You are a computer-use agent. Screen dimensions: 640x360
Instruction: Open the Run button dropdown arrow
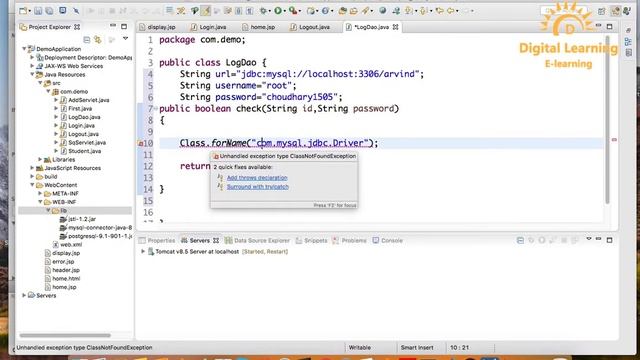[x=284, y=11]
